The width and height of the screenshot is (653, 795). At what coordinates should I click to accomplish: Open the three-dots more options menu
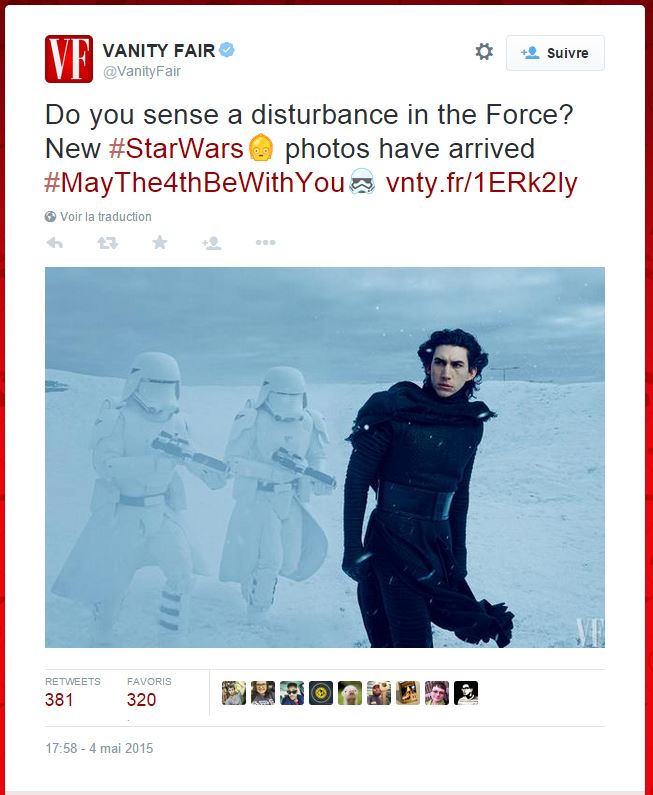click(x=265, y=242)
